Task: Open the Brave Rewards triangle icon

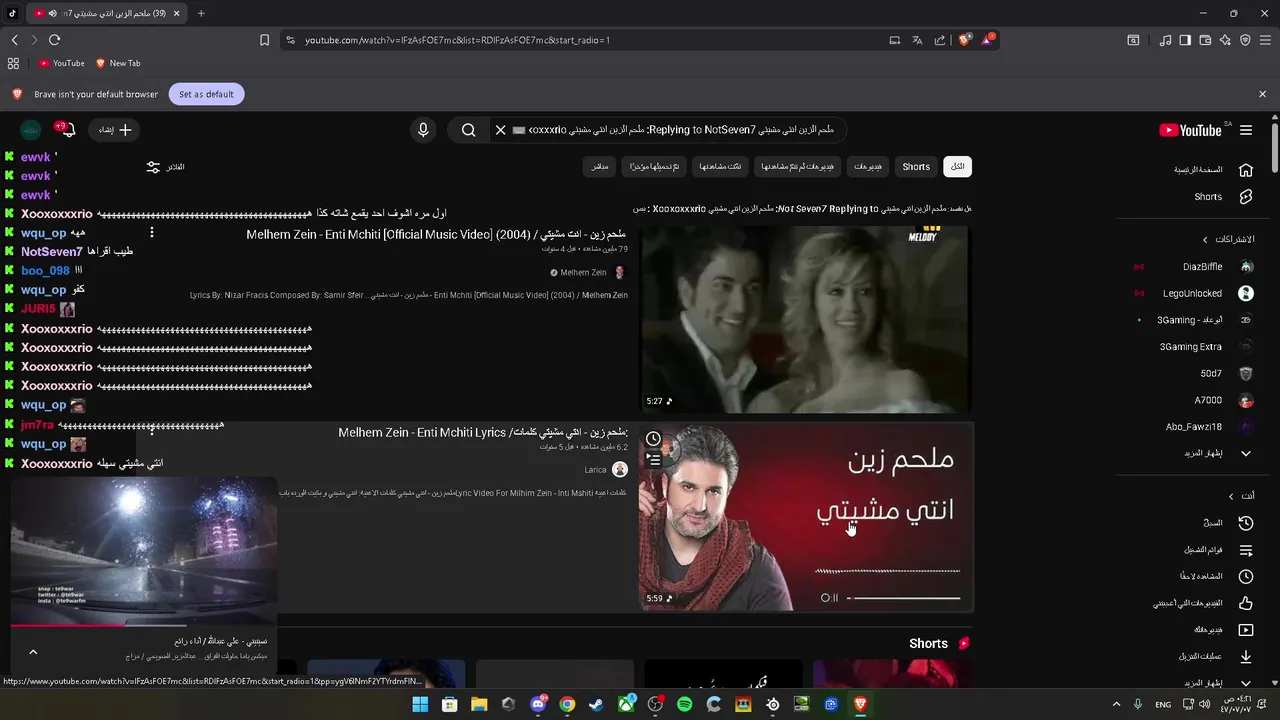Action: 988,40
